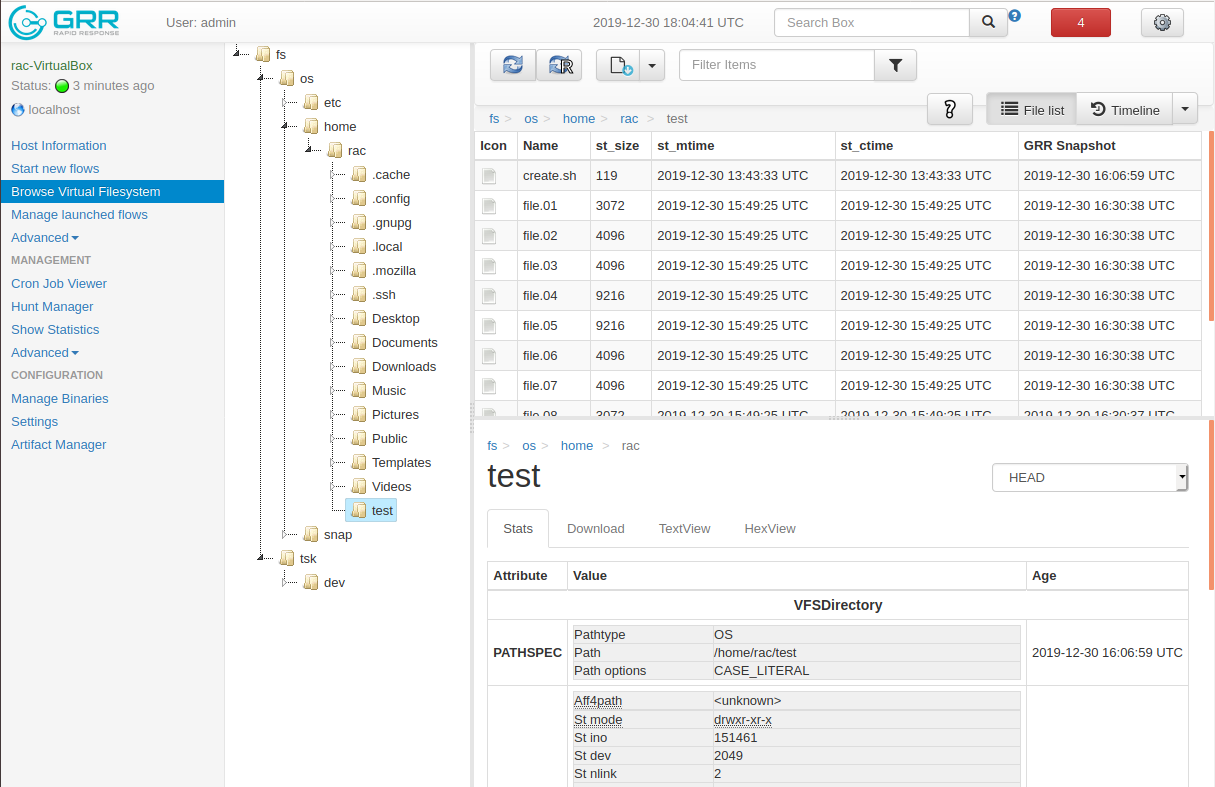The height and width of the screenshot is (787, 1215).
Task: Switch to Timeline view
Action: coord(1125,109)
